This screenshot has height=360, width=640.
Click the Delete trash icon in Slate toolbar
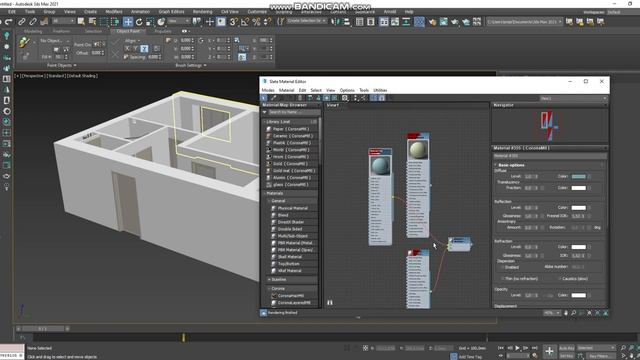pyautogui.click(x=300, y=98)
